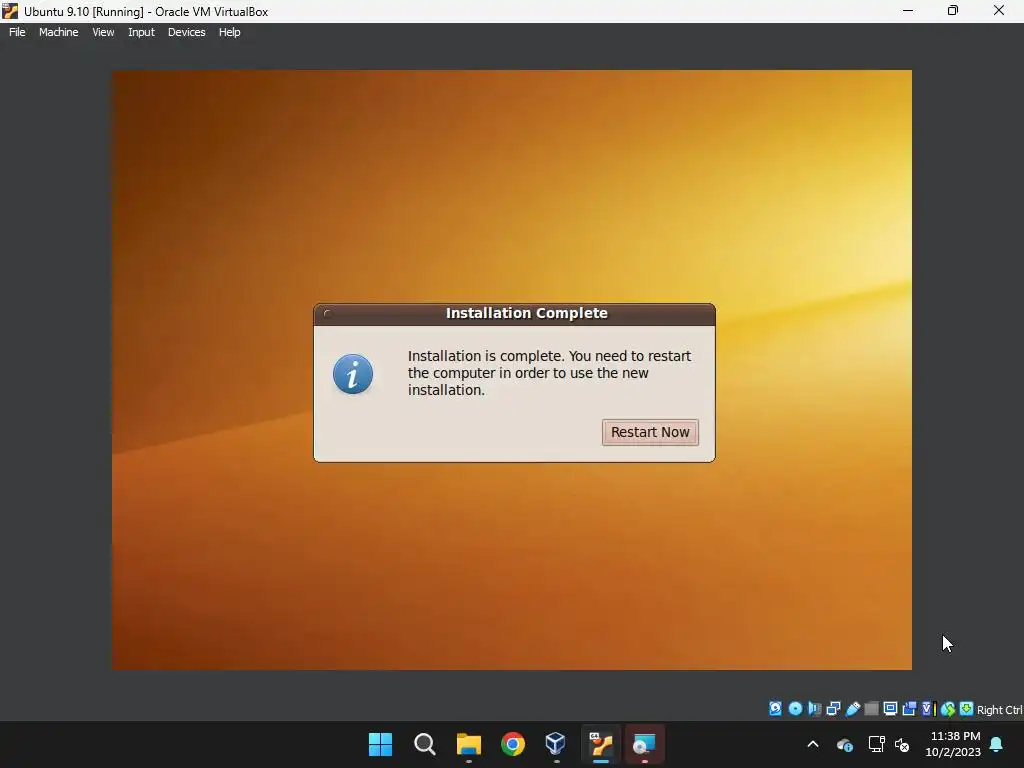Click the network tray icon

(x=876, y=744)
